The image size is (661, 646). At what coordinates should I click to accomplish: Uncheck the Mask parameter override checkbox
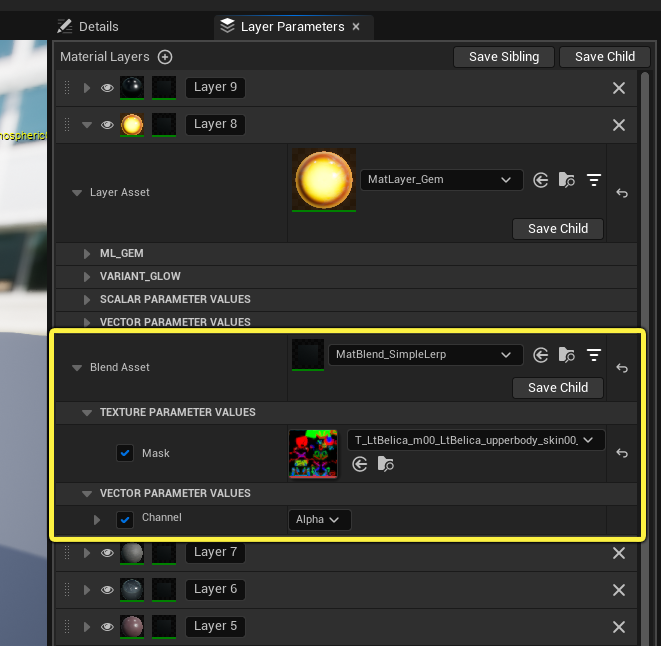125,453
